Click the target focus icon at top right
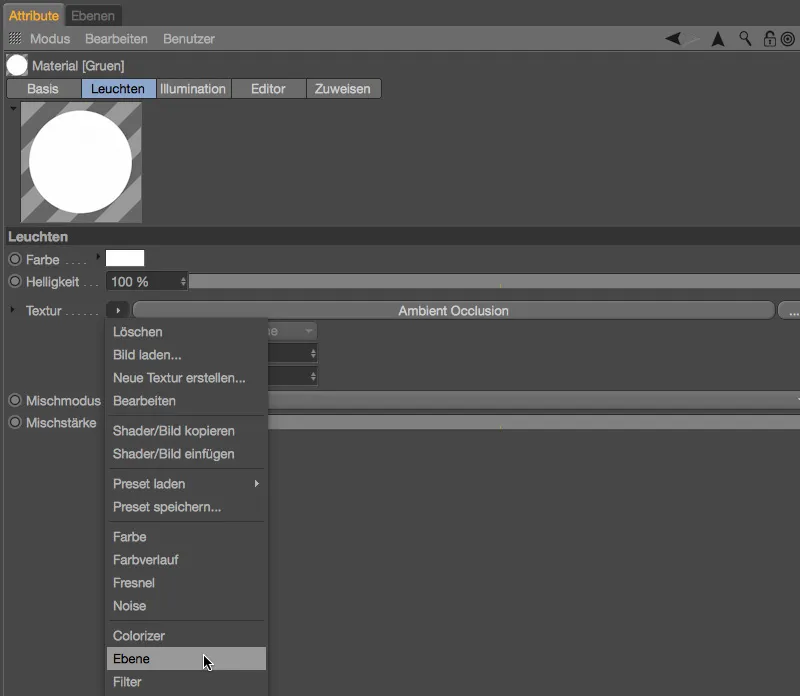 [790, 38]
